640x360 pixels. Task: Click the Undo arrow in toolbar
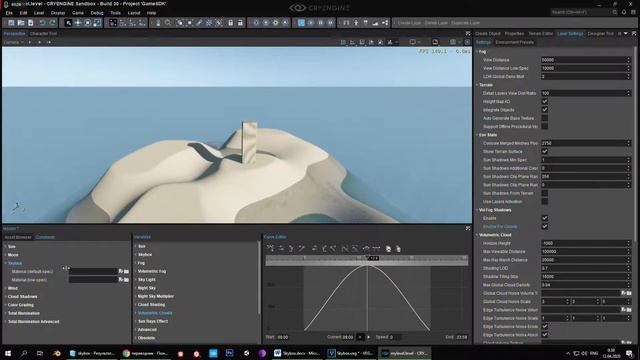point(42,23)
